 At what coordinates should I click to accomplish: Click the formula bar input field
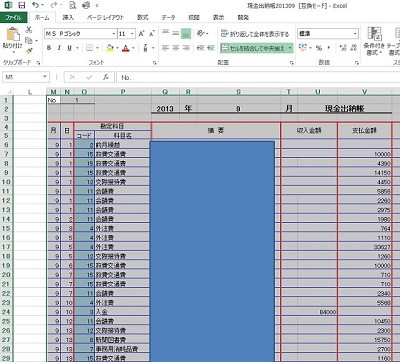point(258,77)
